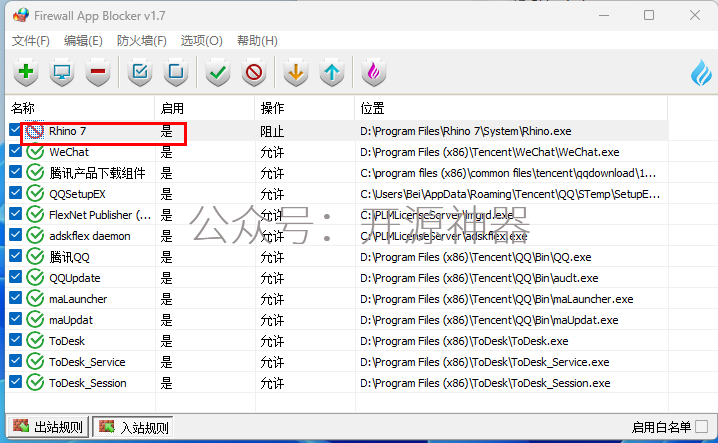Click the monitor Add Process toolbar icon
The width and height of the screenshot is (718, 443).
pos(62,72)
